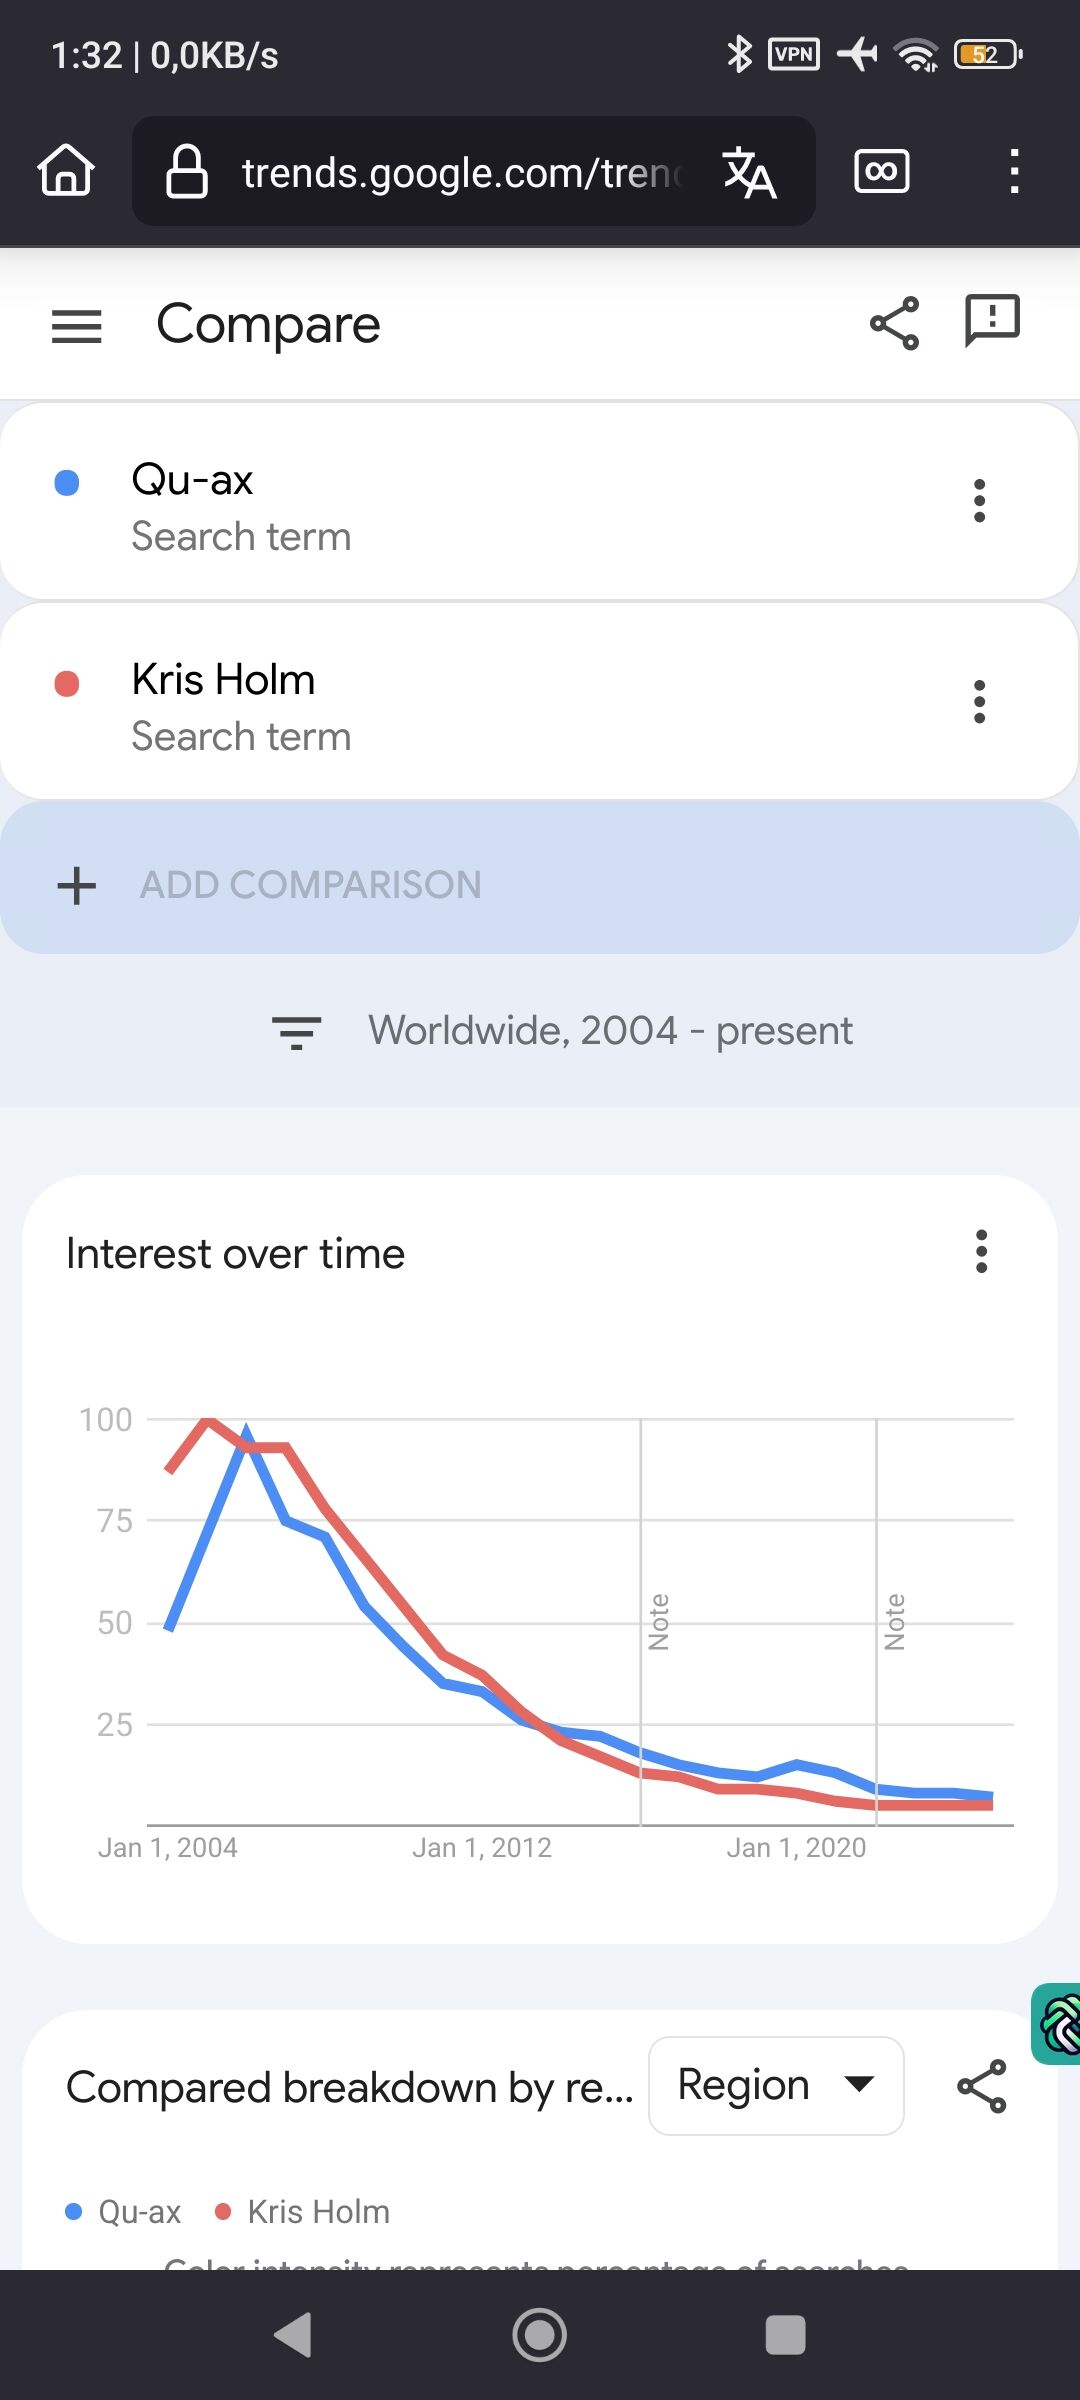Screen dimensions: 1080x2400
Task: Tap the Note marker near 2016
Action: [x=658, y=1622]
